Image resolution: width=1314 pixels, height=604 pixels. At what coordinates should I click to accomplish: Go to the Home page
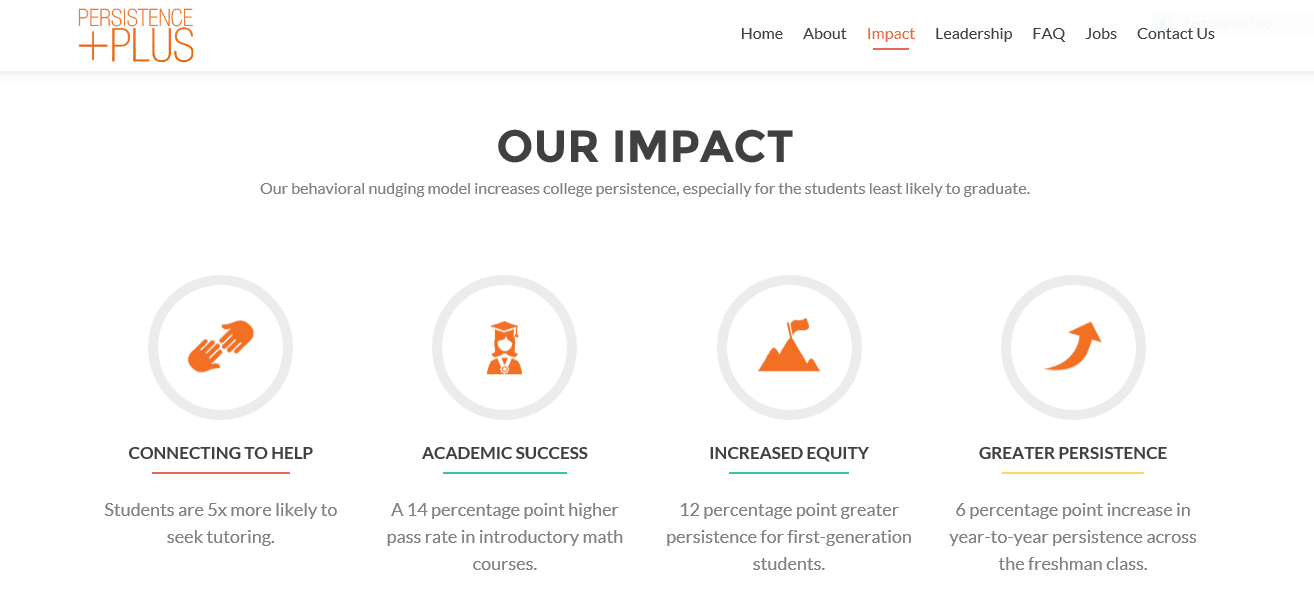coord(761,34)
